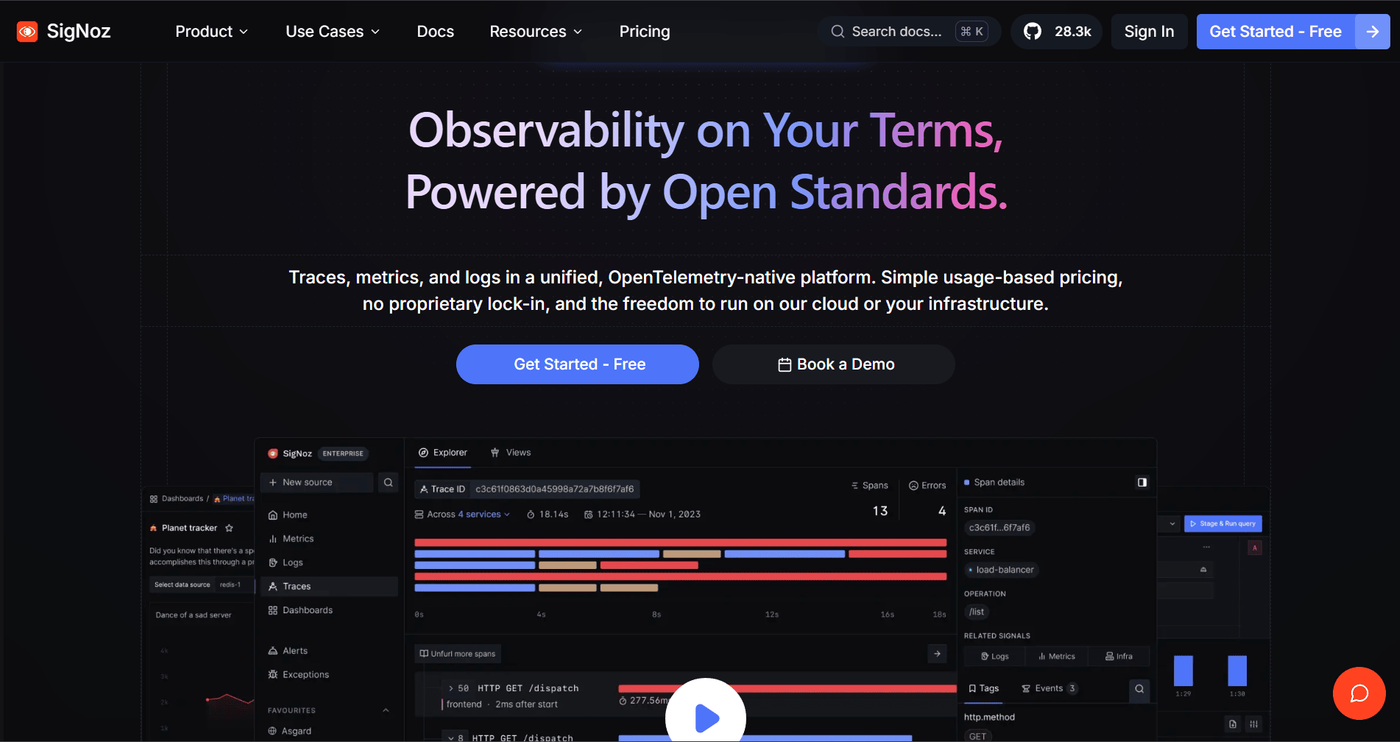1400x742 pixels.
Task: Click the hero Get Started - Free button
Action: coord(578,364)
